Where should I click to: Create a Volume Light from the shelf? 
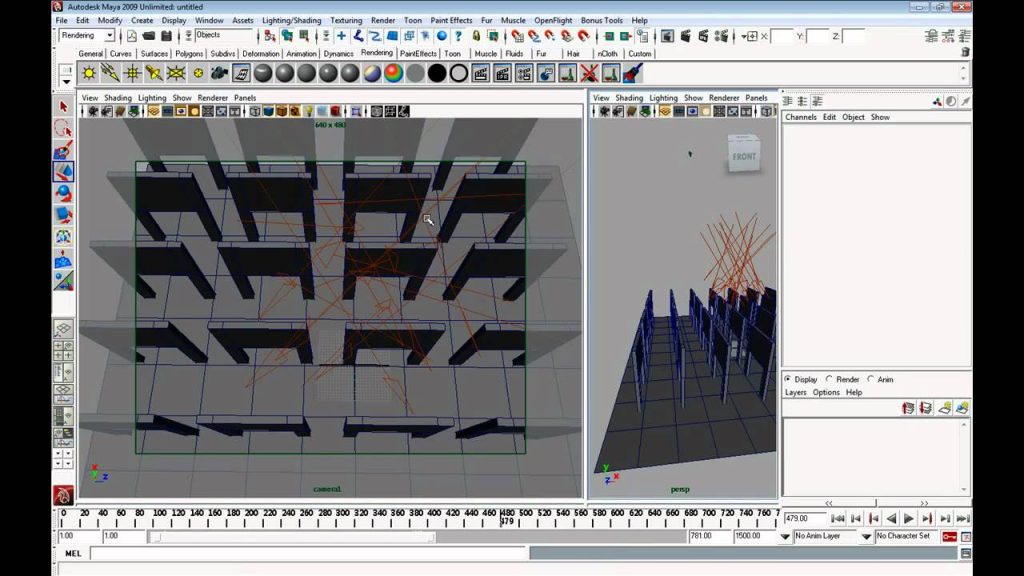pos(198,73)
